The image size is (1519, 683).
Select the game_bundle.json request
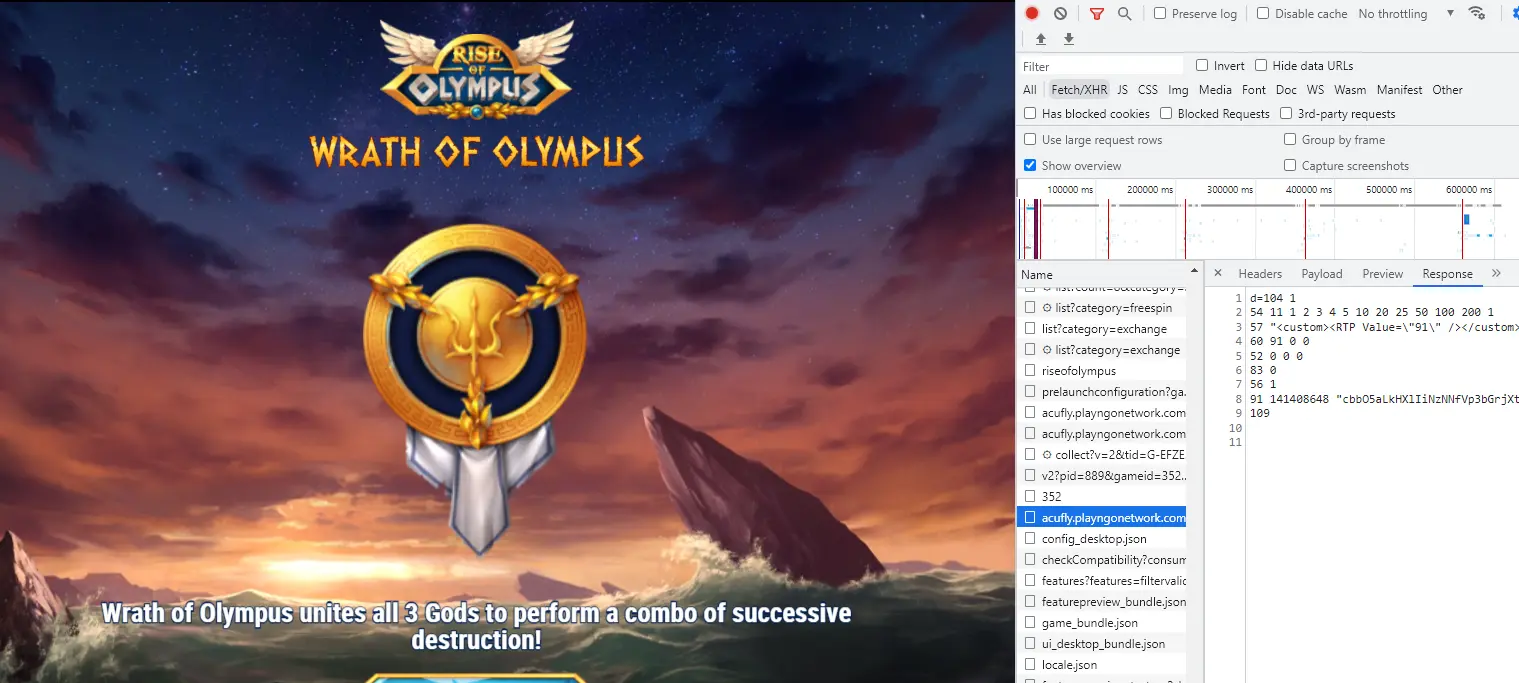point(1102,623)
